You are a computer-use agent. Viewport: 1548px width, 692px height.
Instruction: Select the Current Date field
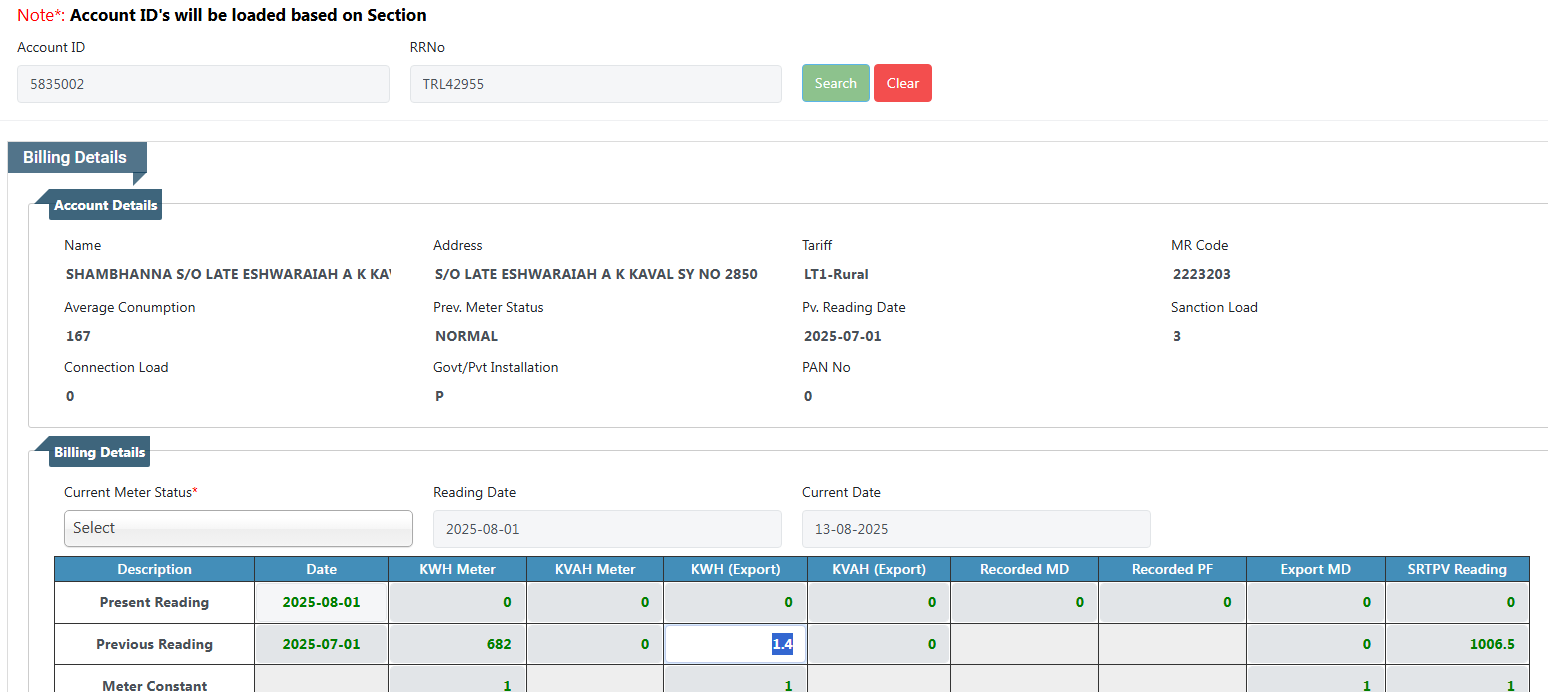click(975, 528)
